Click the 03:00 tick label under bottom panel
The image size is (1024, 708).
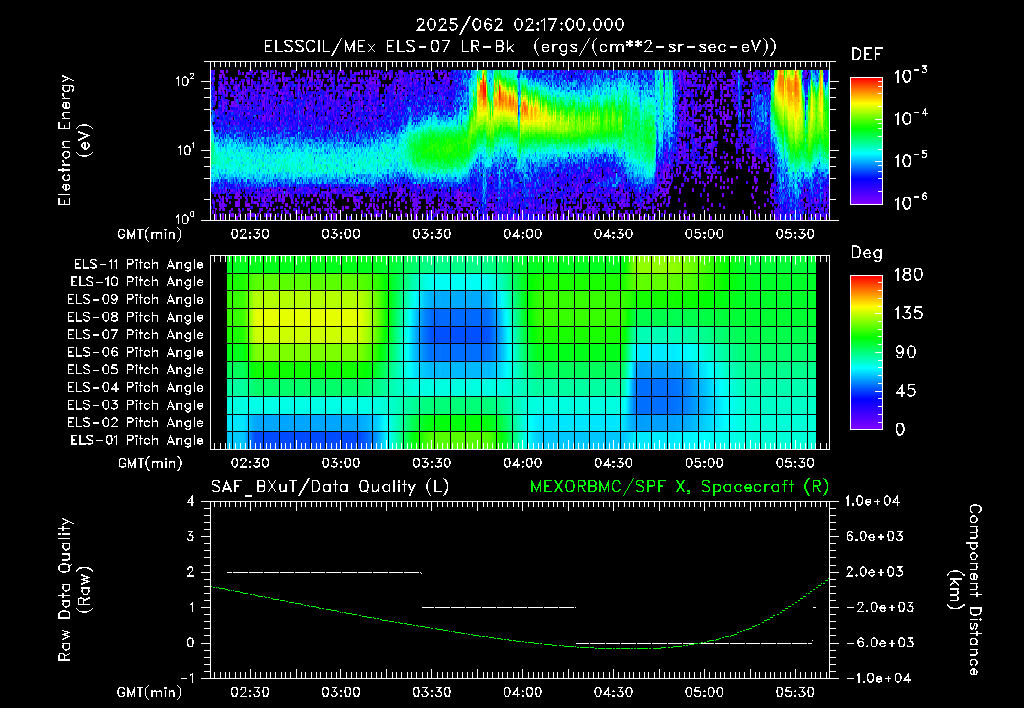[341, 692]
